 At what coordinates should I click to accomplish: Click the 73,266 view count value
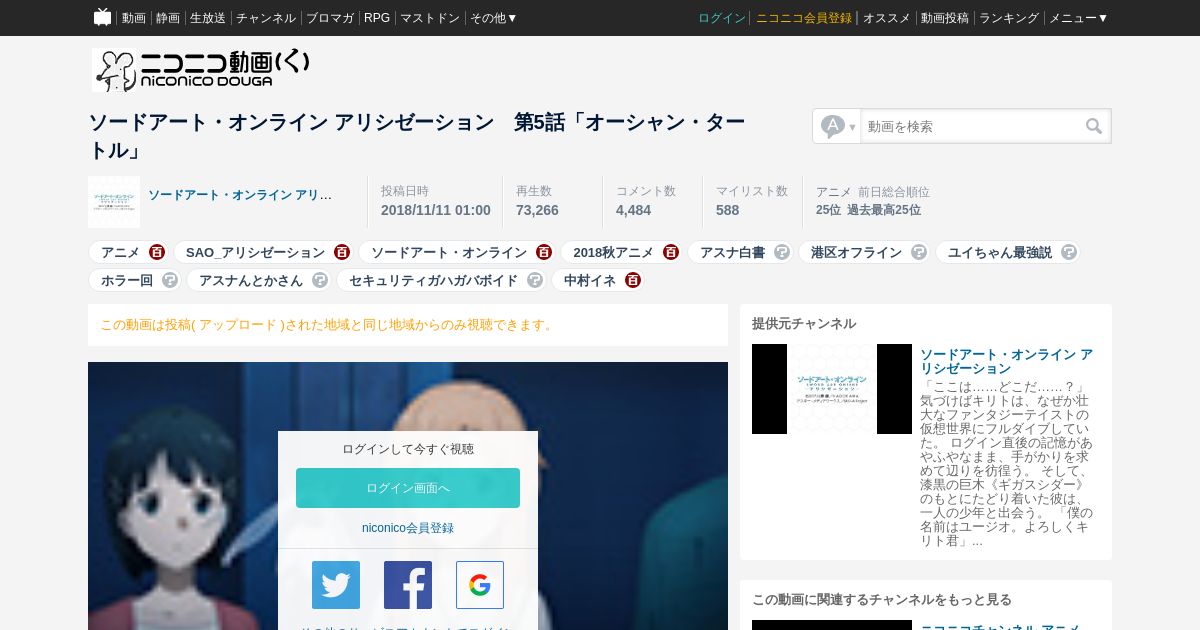coord(537,210)
